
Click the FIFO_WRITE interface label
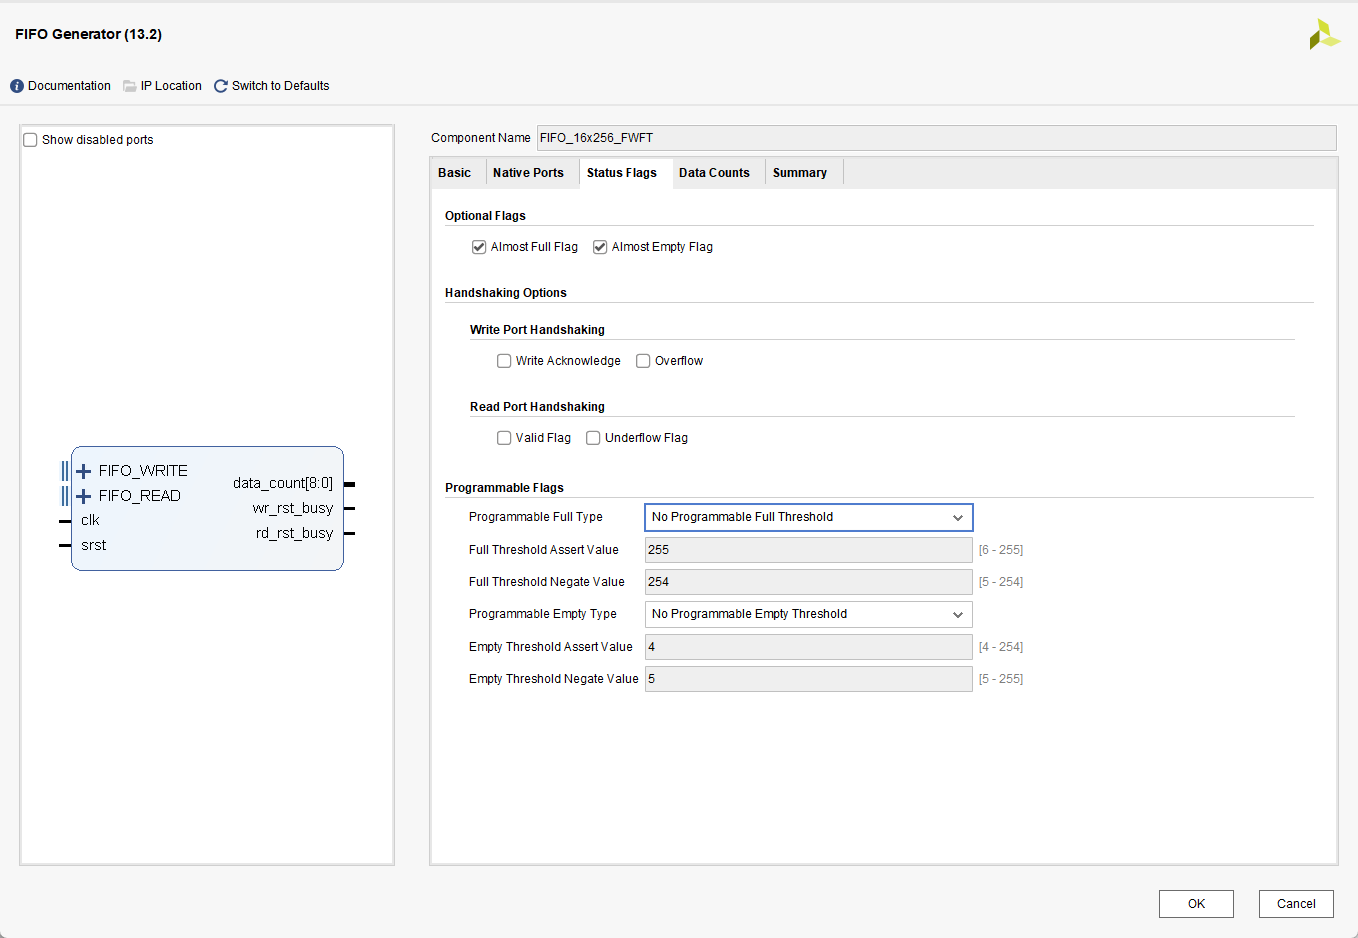point(143,471)
